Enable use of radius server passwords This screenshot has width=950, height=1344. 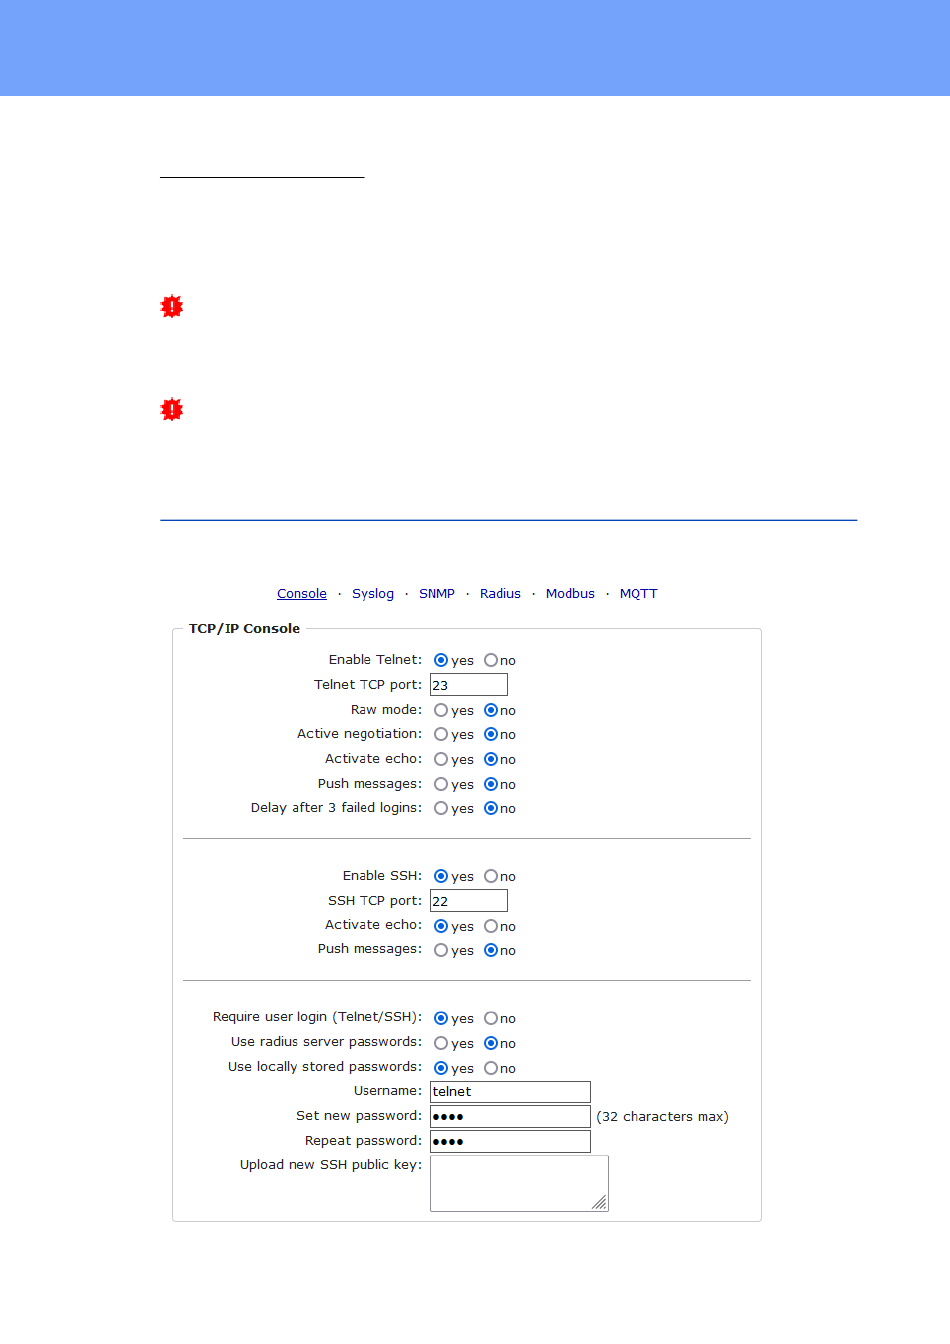(x=441, y=1043)
